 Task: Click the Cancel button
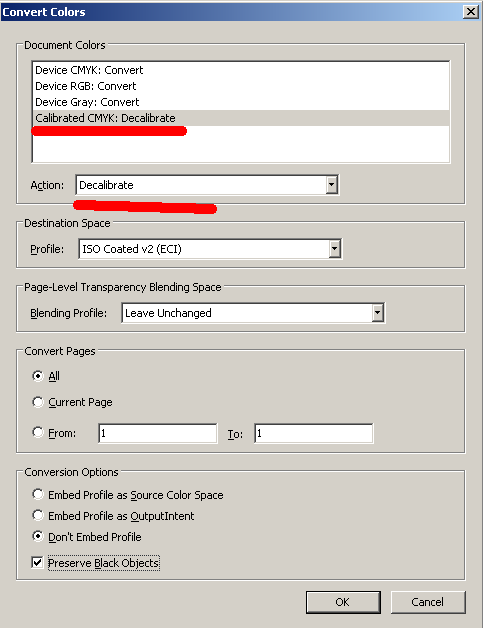coord(428,602)
